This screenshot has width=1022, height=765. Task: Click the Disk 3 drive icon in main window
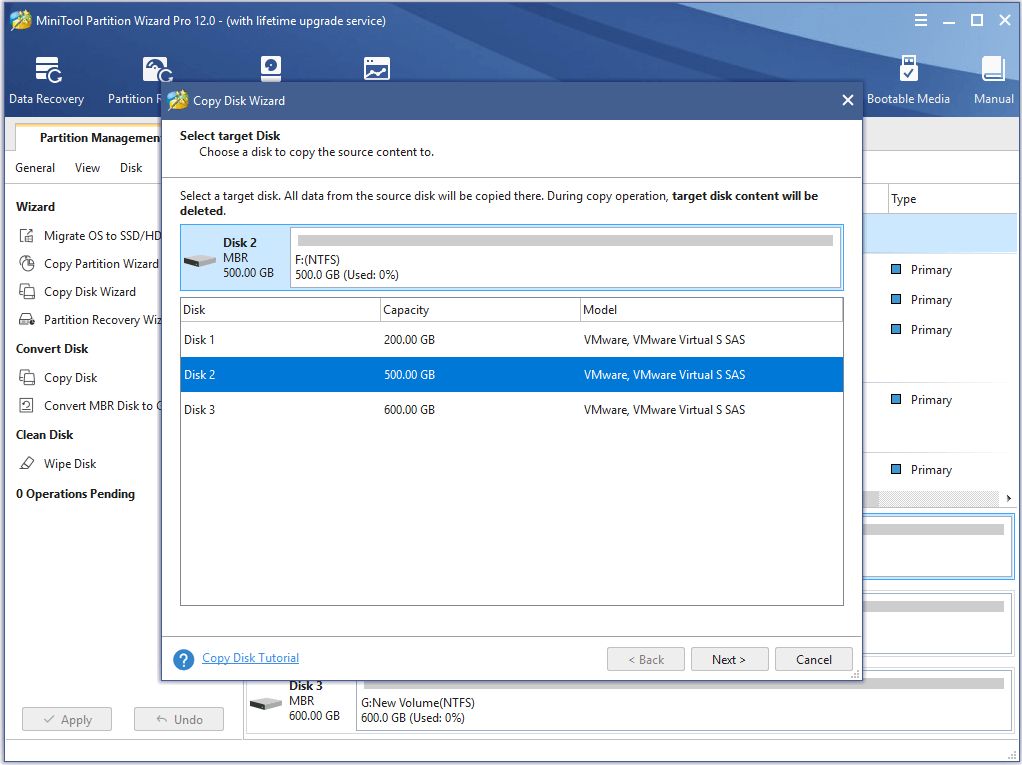(x=265, y=704)
